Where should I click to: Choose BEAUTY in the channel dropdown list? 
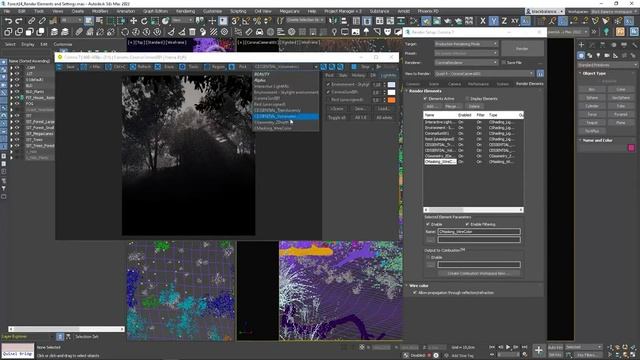tap(262, 74)
